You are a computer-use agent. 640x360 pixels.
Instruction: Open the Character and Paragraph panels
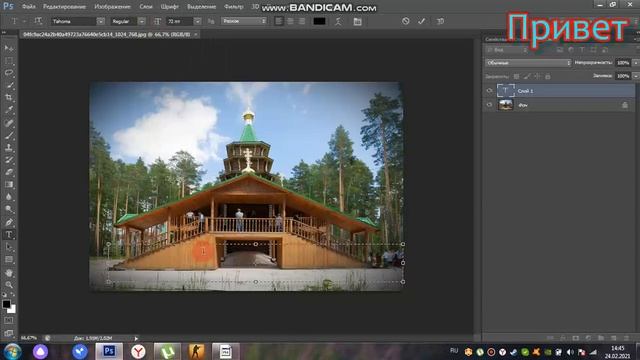tap(358, 22)
